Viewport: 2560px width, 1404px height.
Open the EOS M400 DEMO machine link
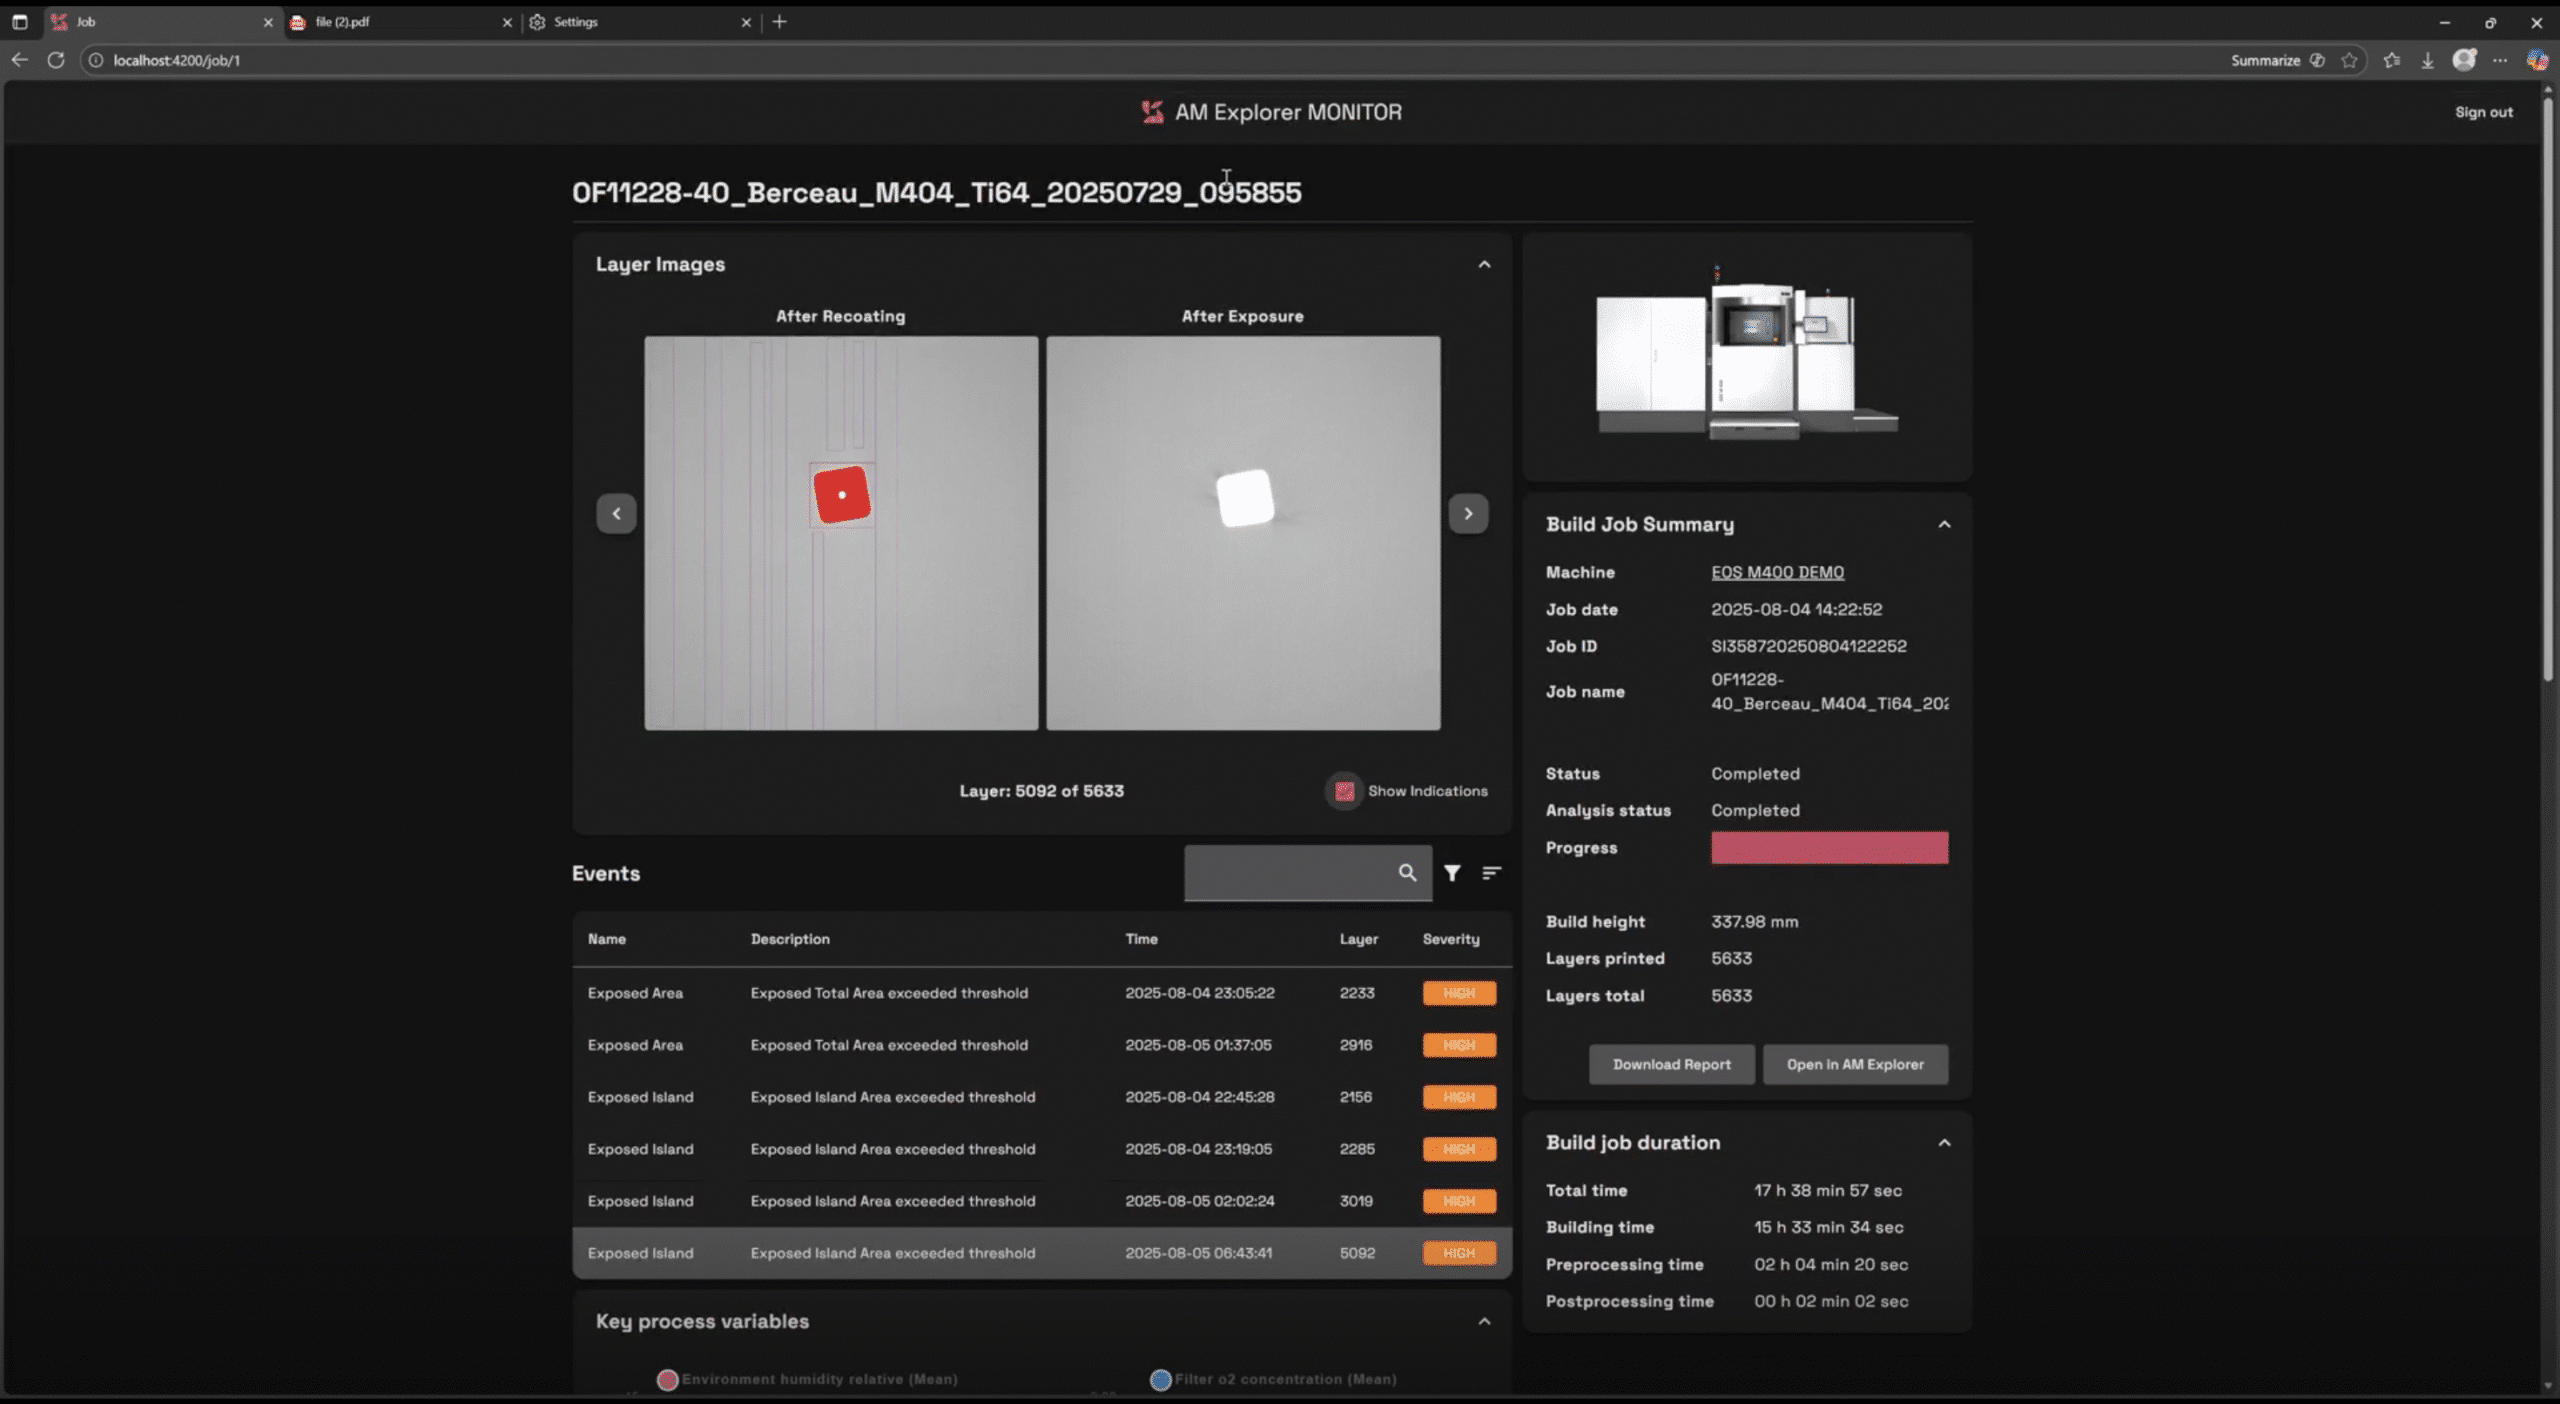pos(1777,572)
